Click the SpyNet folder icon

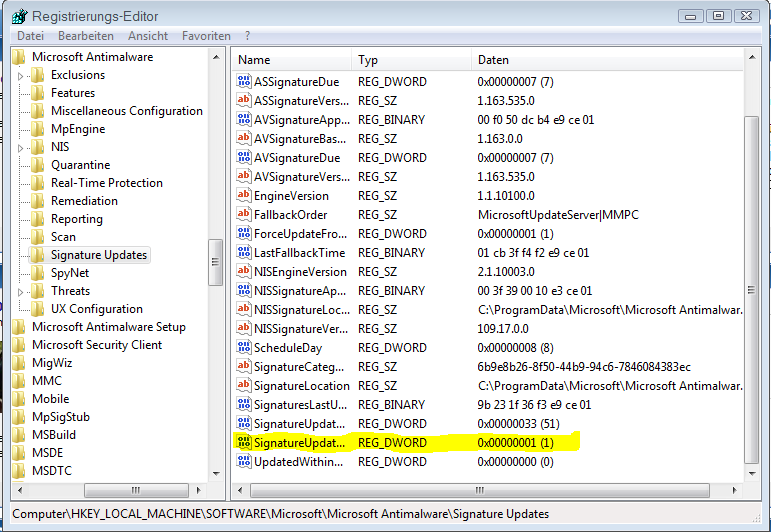37,273
